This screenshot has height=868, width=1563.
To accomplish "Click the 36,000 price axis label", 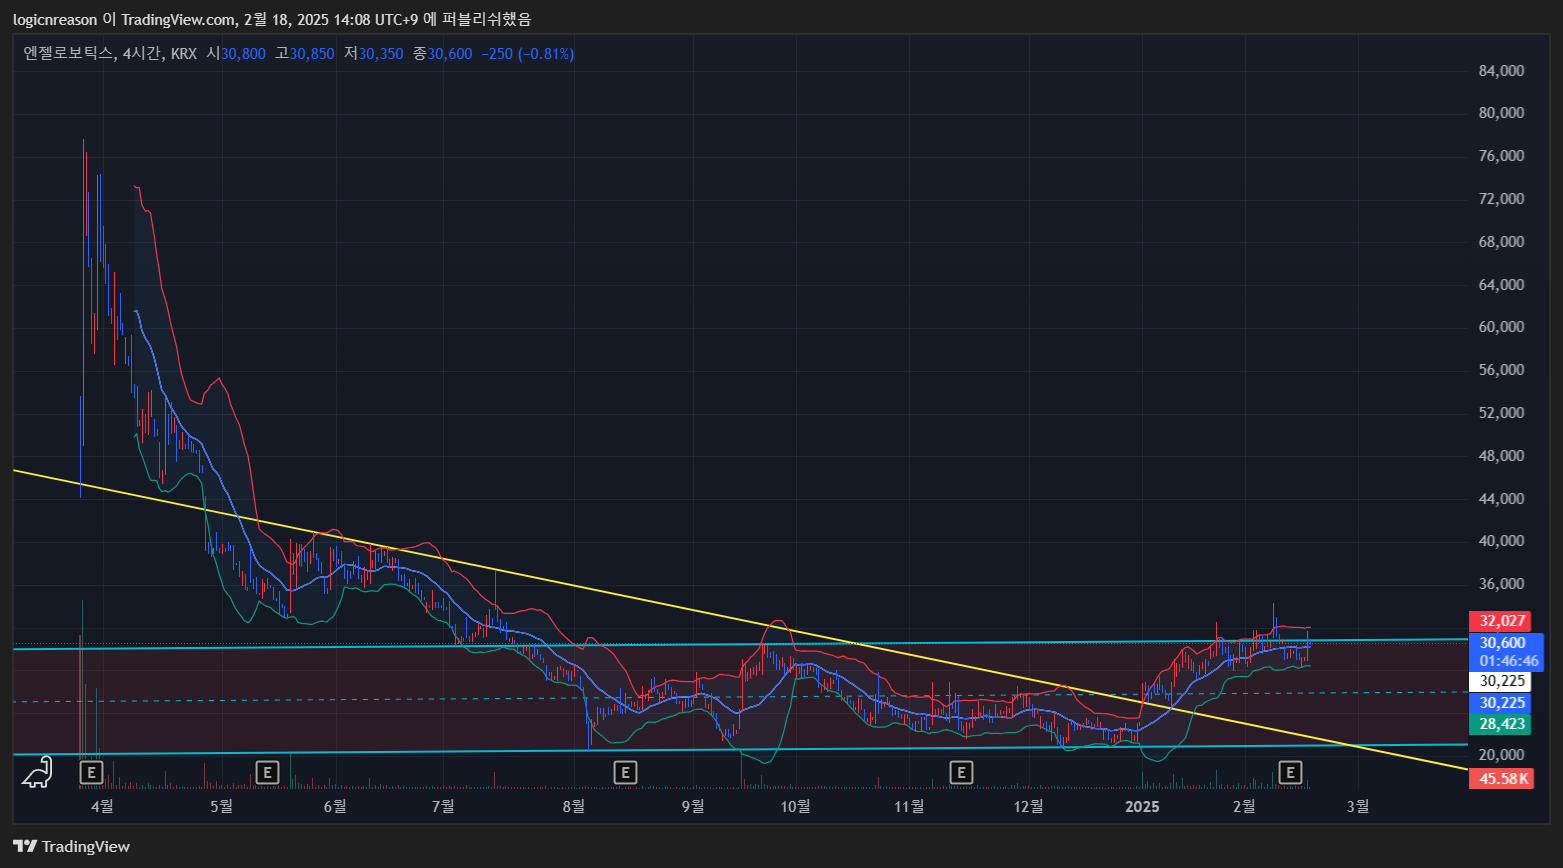I will click(x=1501, y=584).
